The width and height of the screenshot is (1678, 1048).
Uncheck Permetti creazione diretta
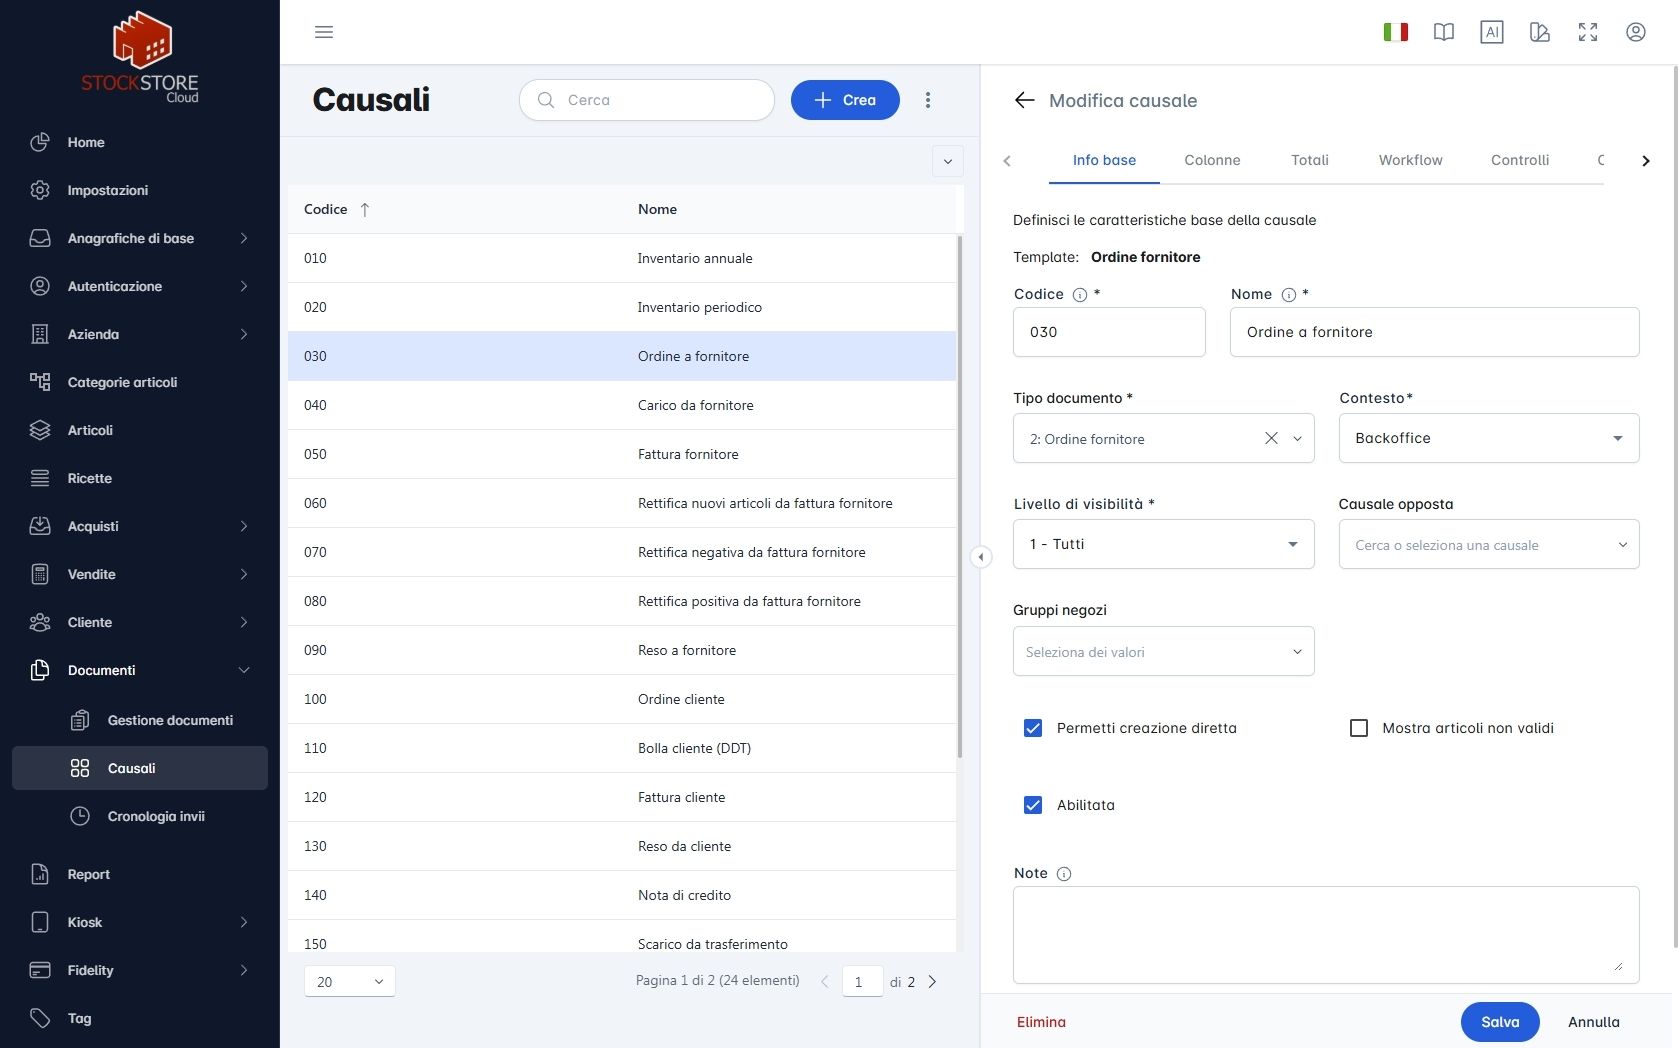click(1033, 728)
